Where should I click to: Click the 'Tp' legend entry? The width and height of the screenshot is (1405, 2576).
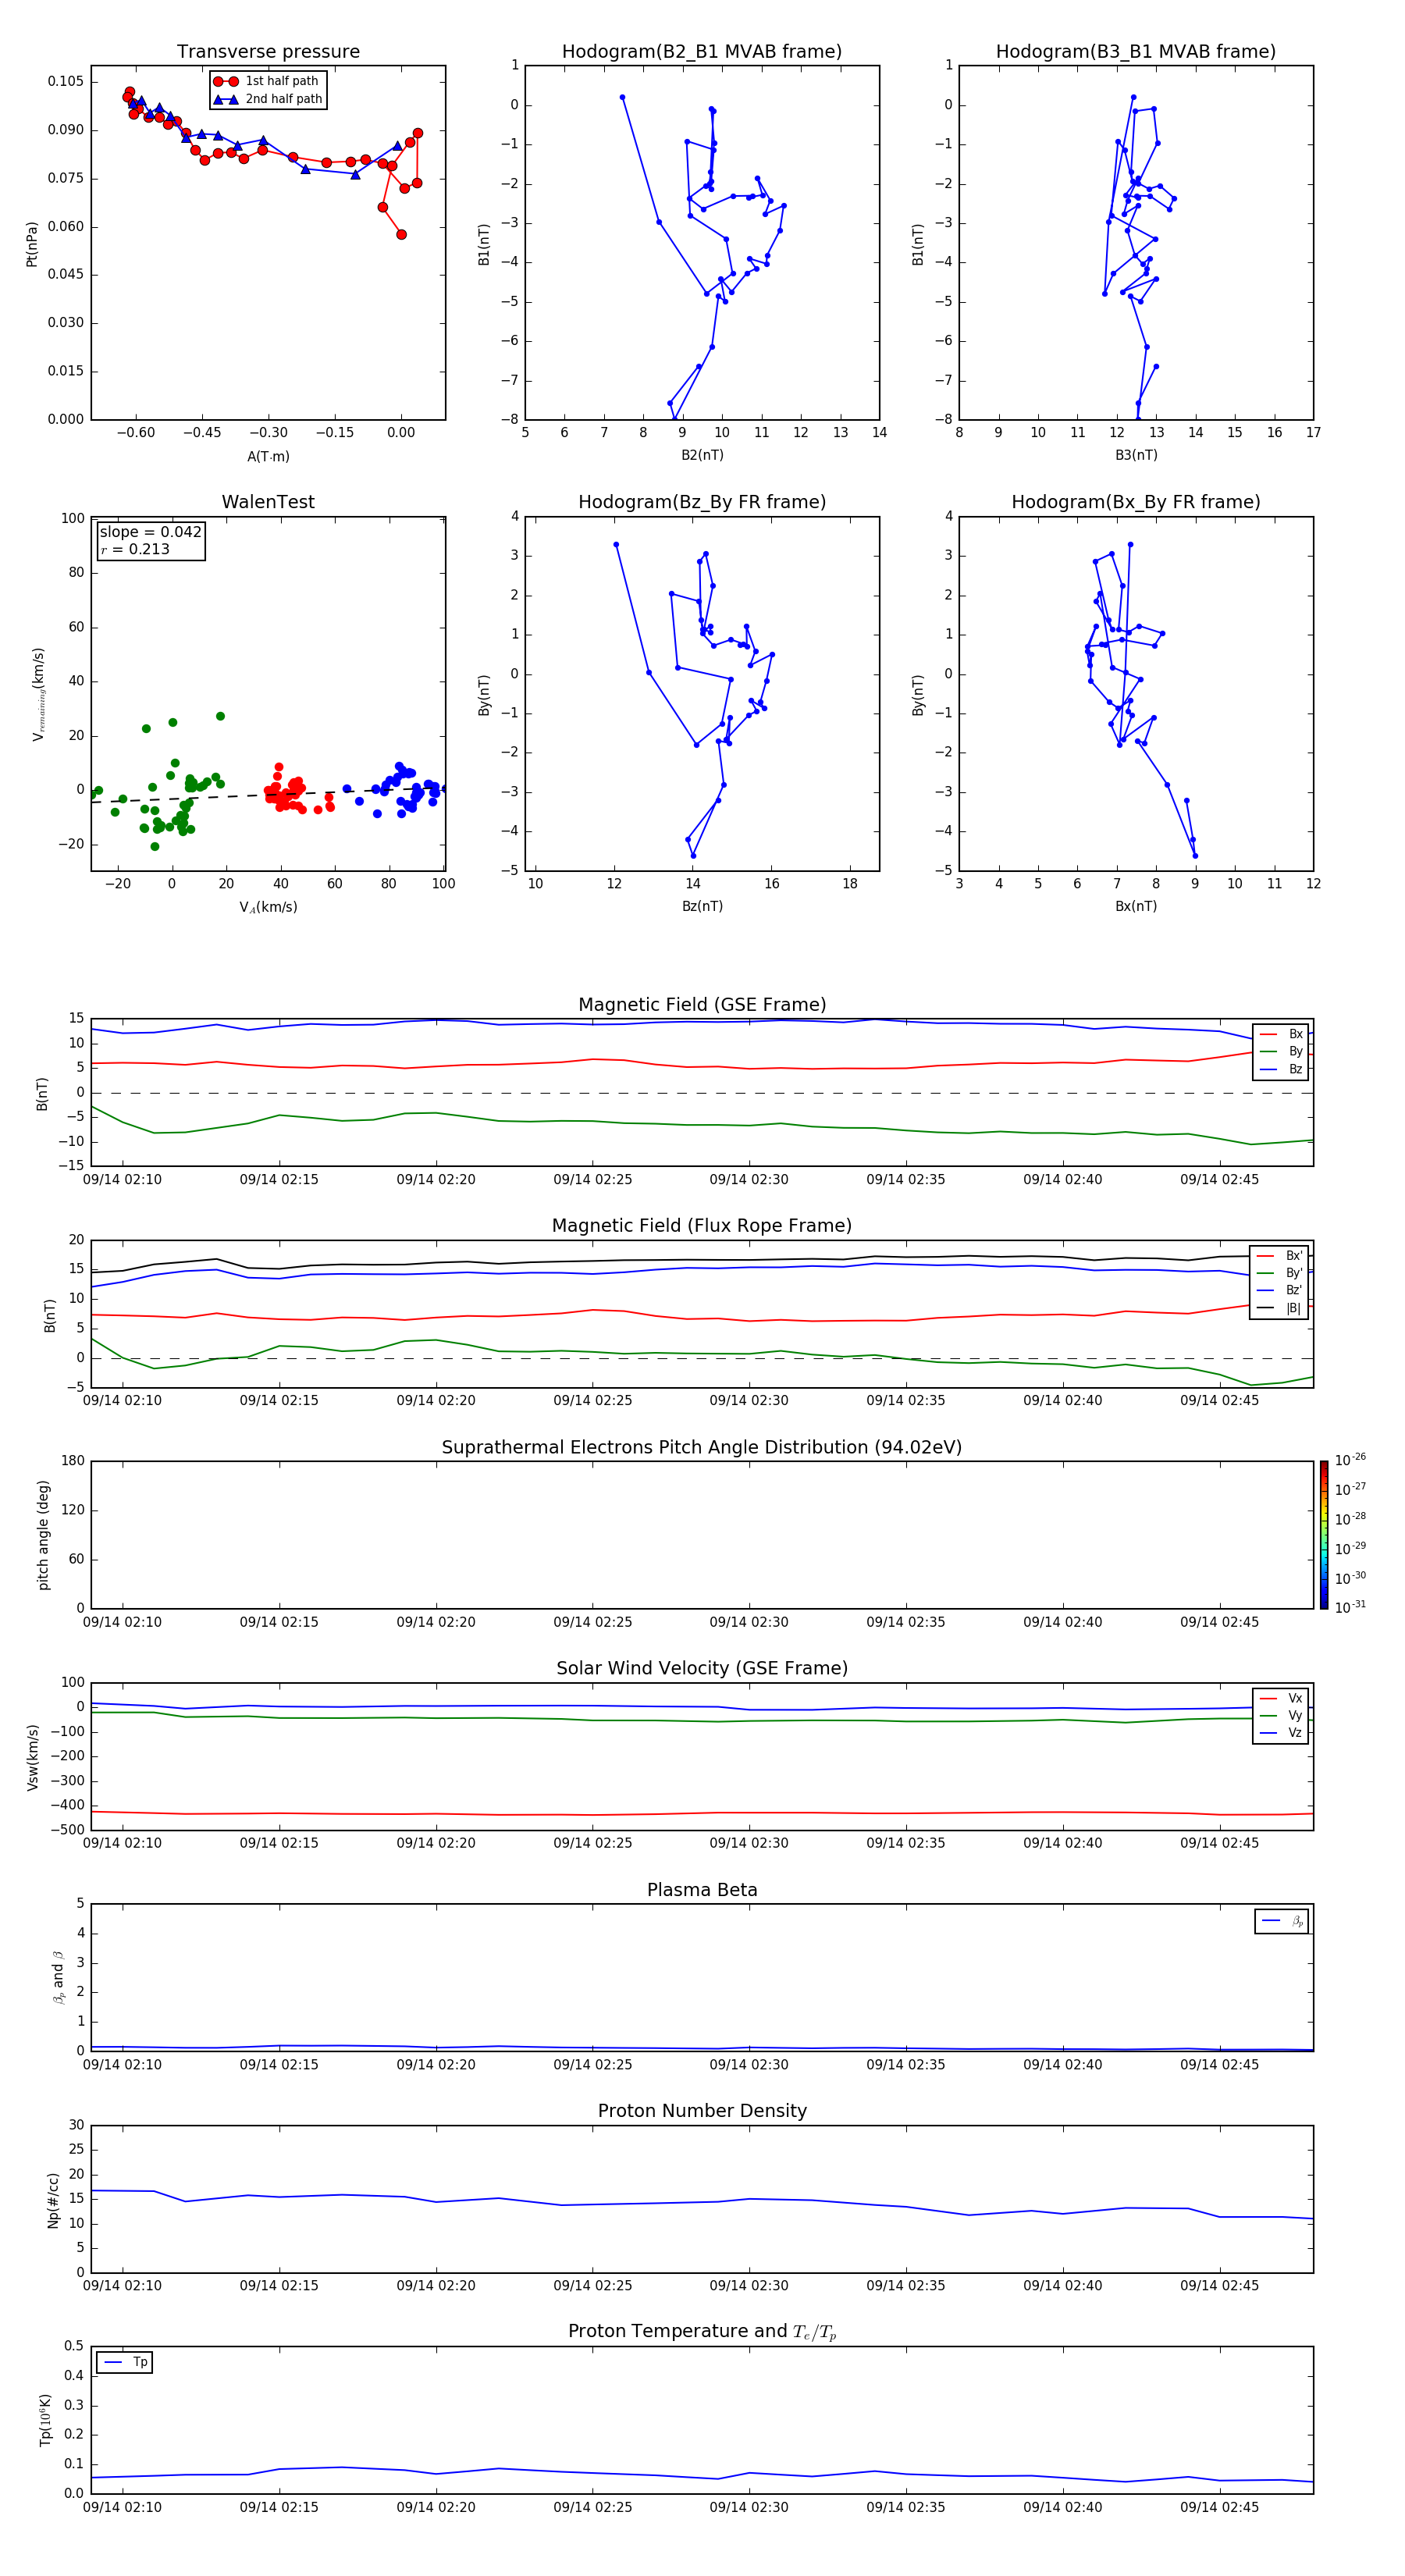(x=125, y=2362)
